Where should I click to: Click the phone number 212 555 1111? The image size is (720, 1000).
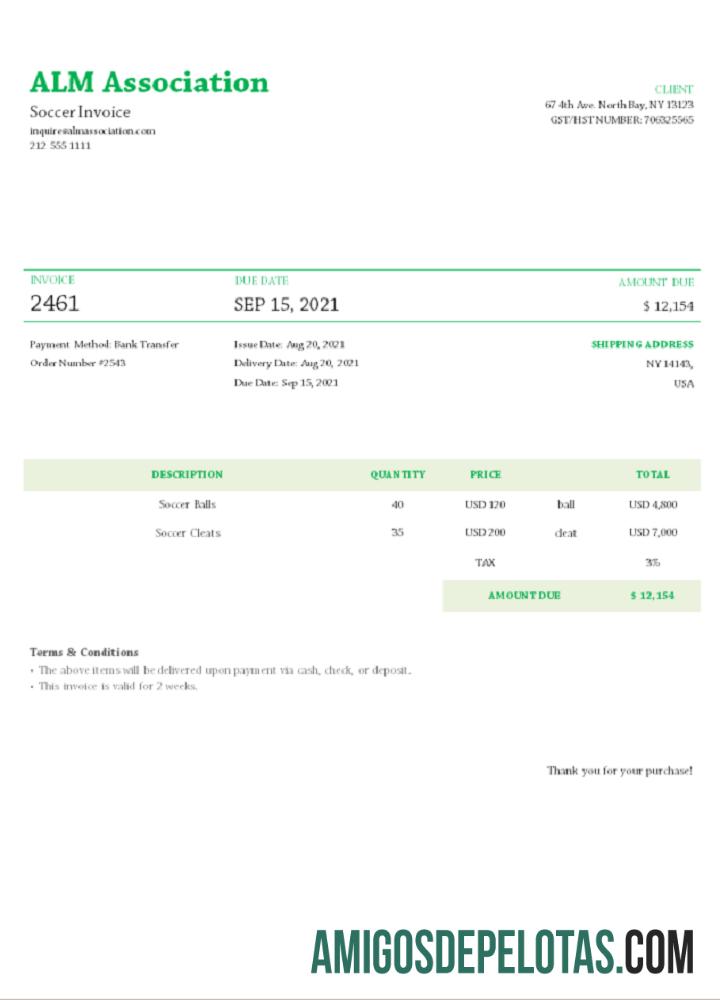(x=60, y=146)
